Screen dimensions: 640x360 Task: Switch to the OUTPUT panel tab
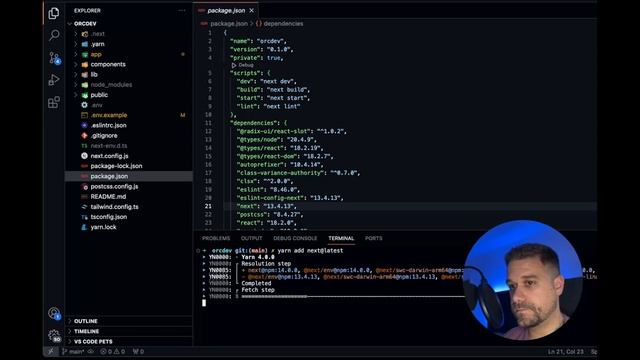(x=251, y=238)
